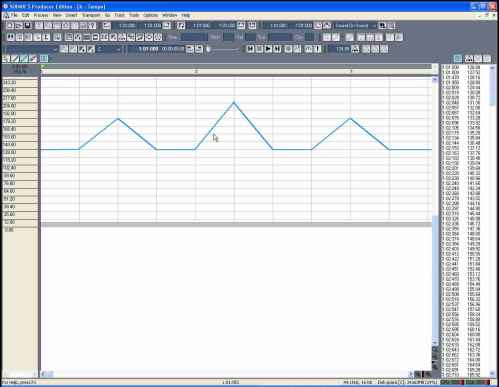Click the metronome icon beside tempo
Viewport: 499px width, 387px height.
(x=355, y=49)
